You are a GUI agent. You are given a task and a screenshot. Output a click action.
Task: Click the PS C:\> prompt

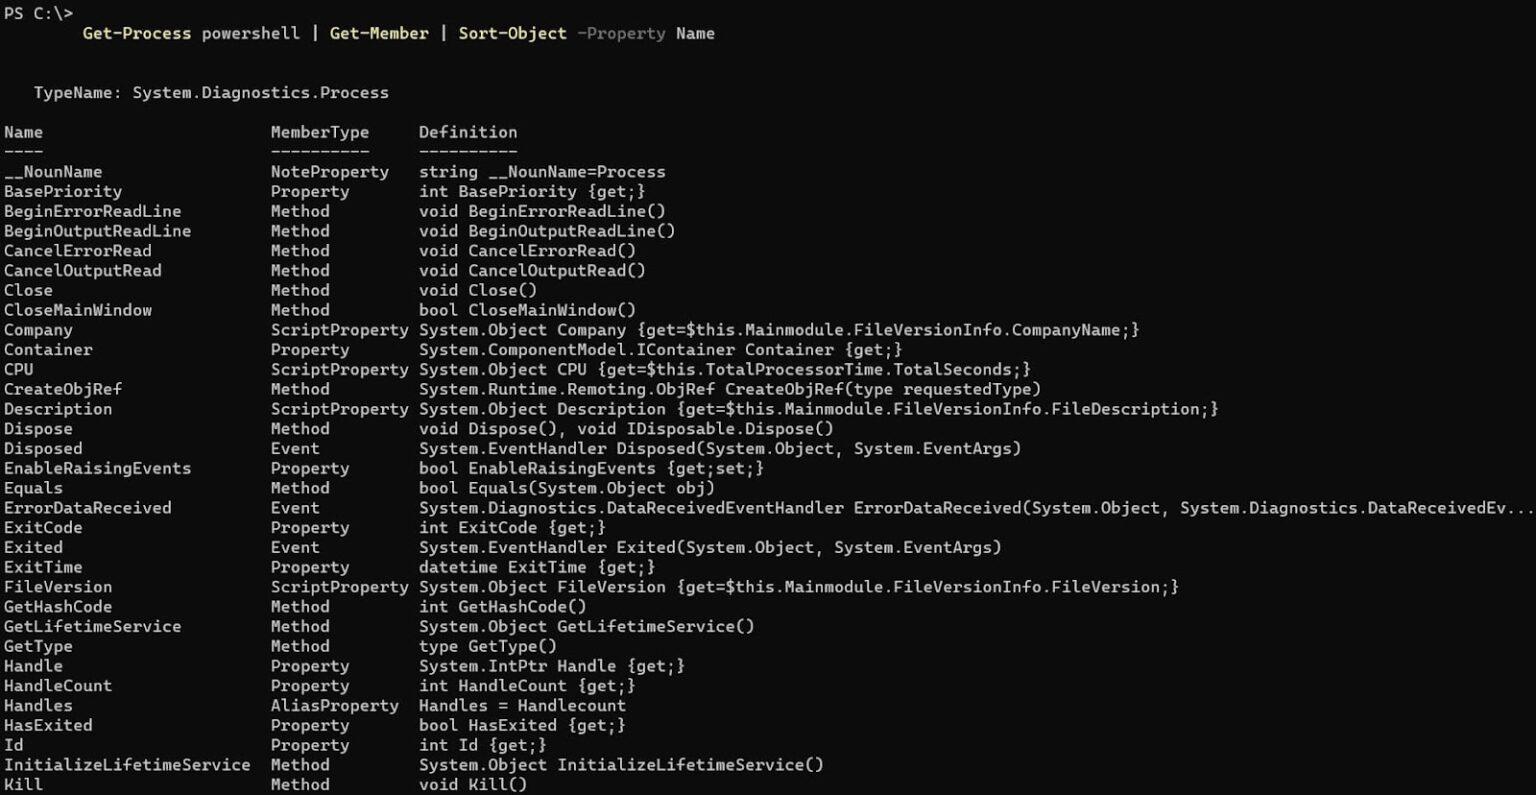(x=38, y=13)
